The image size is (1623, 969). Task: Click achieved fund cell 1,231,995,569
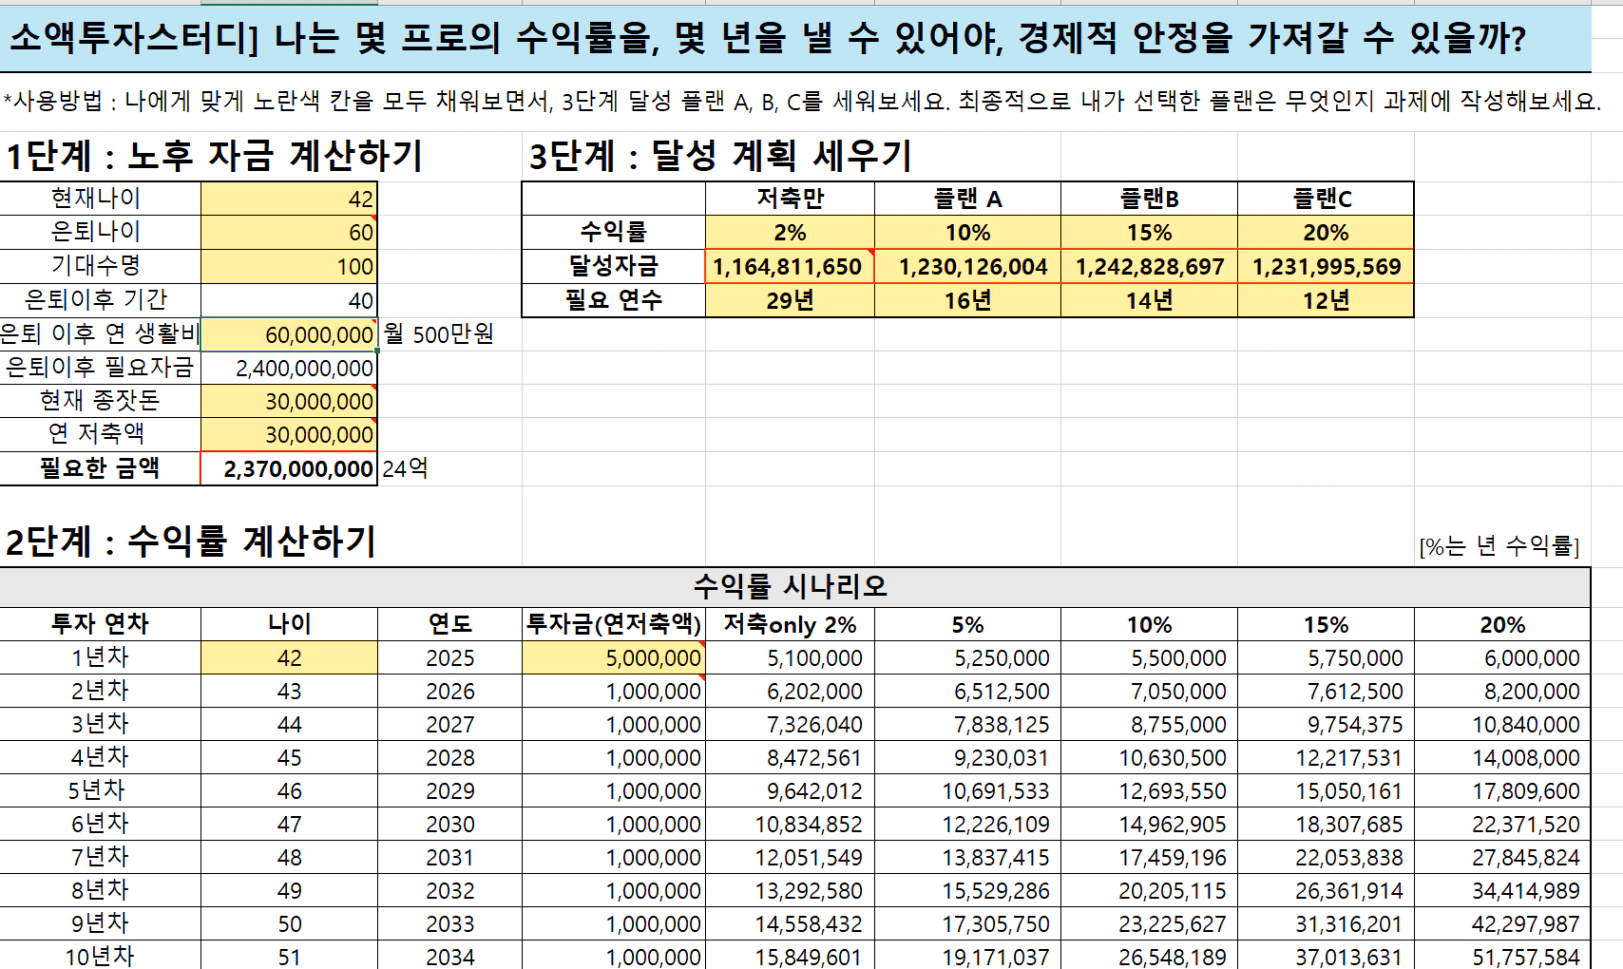(x=1326, y=266)
